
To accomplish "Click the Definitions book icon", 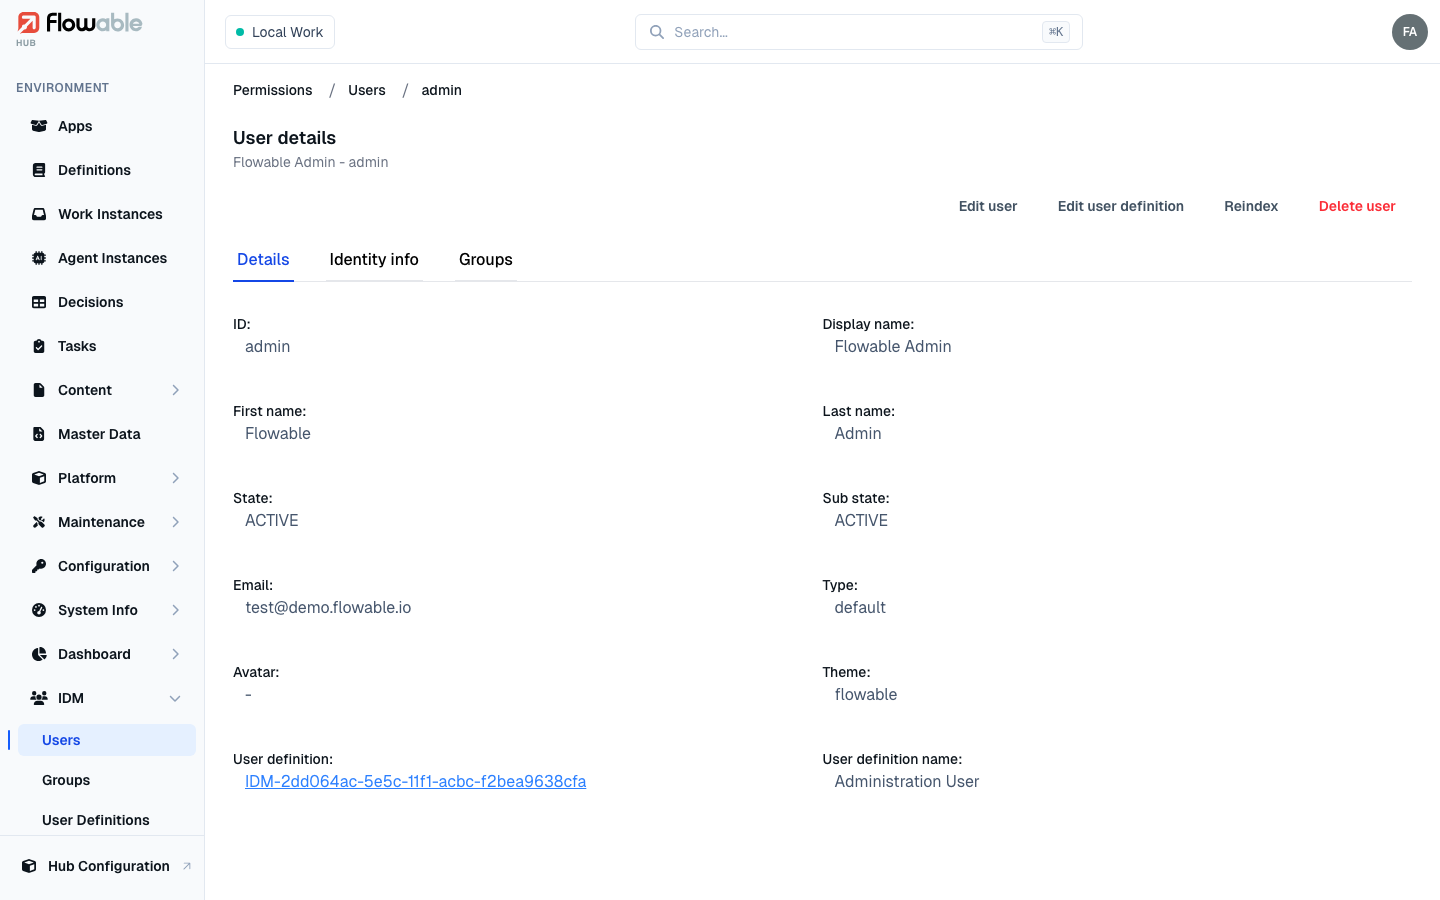I will pyautogui.click(x=39, y=170).
